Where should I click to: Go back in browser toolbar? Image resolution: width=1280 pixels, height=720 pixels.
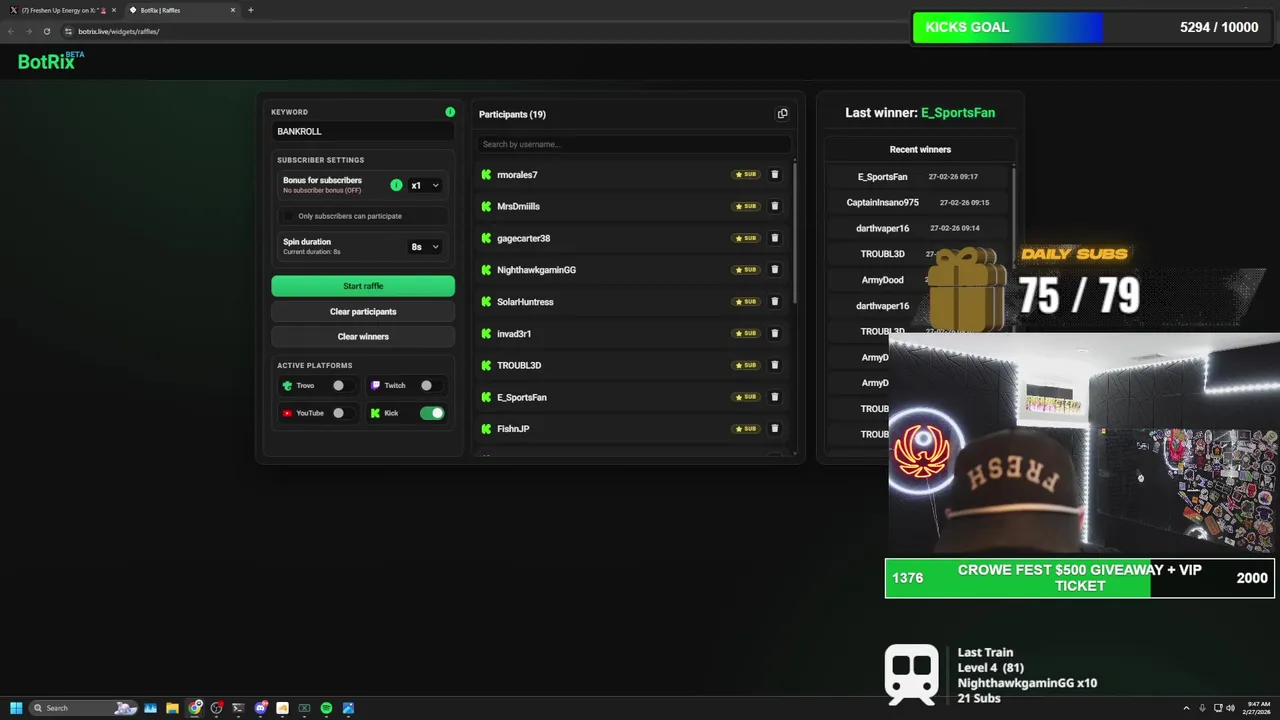pos(11,31)
